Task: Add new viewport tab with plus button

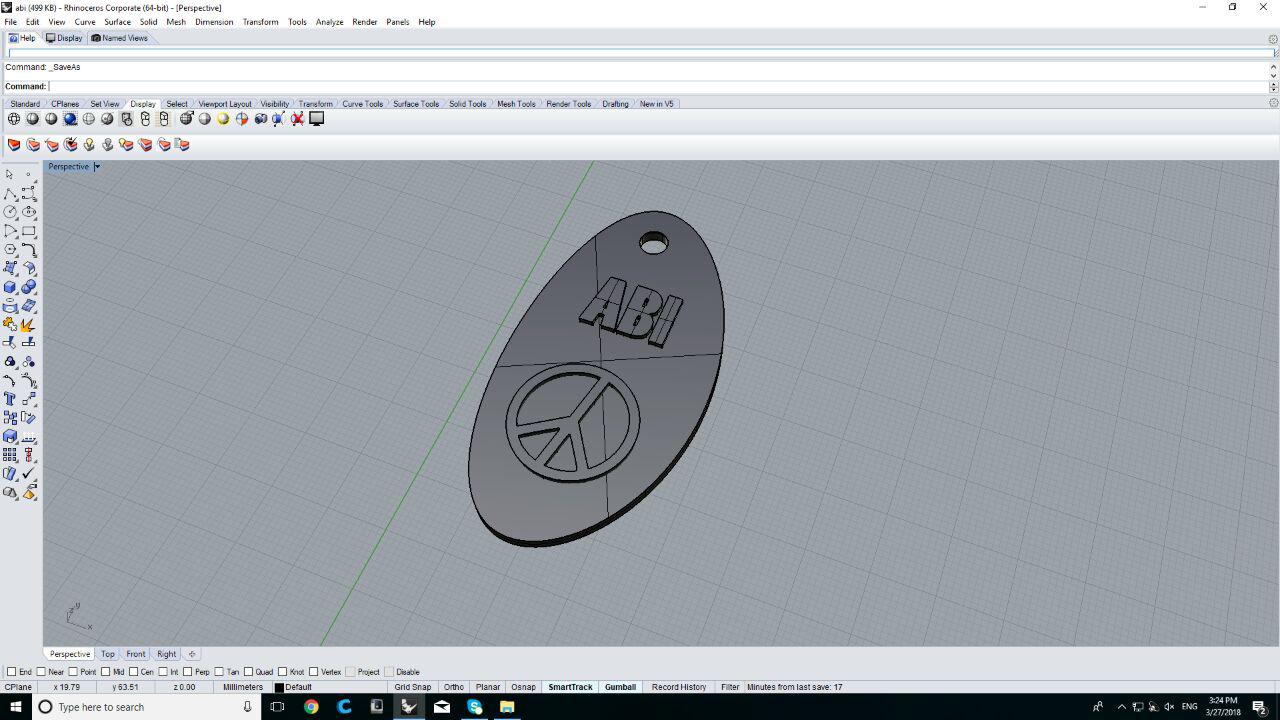Action: (192, 654)
